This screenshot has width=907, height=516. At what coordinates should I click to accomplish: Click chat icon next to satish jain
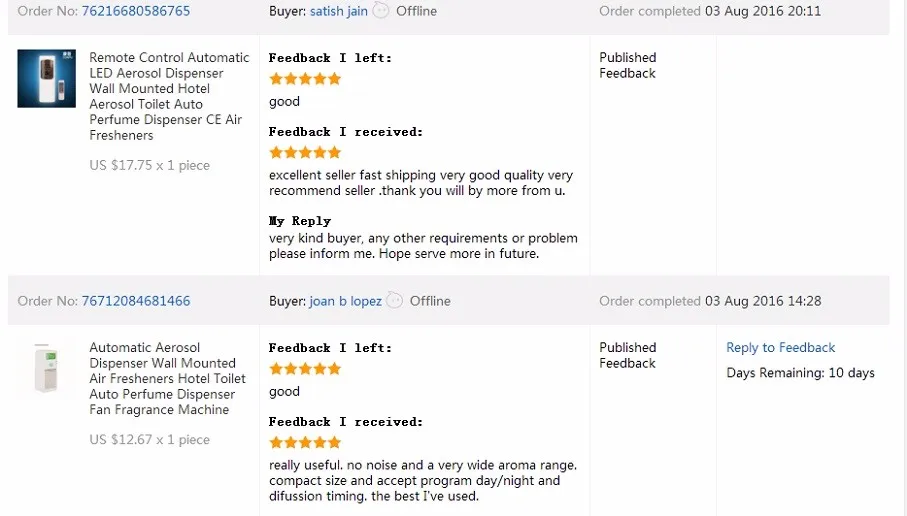pyautogui.click(x=381, y=10)
